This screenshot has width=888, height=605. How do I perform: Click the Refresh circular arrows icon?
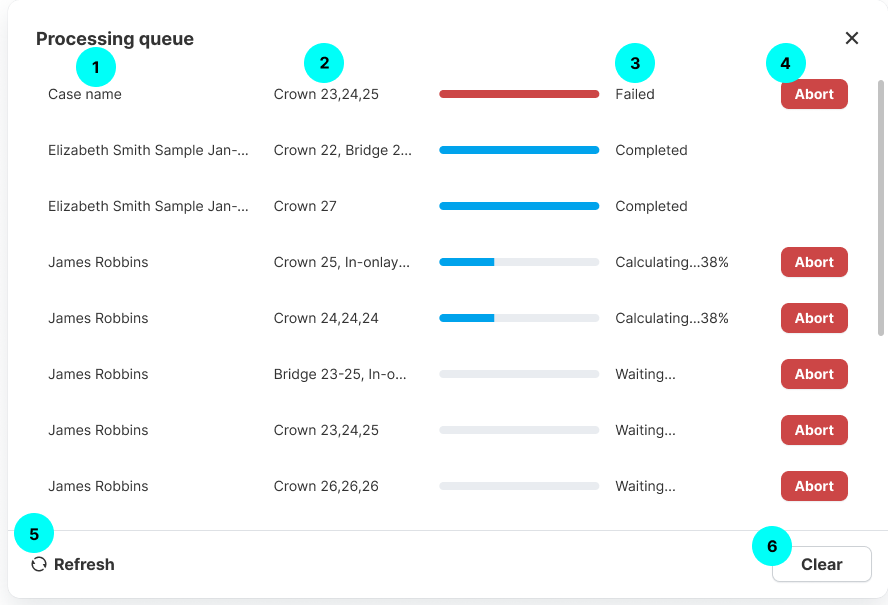(x=39, y=564)
